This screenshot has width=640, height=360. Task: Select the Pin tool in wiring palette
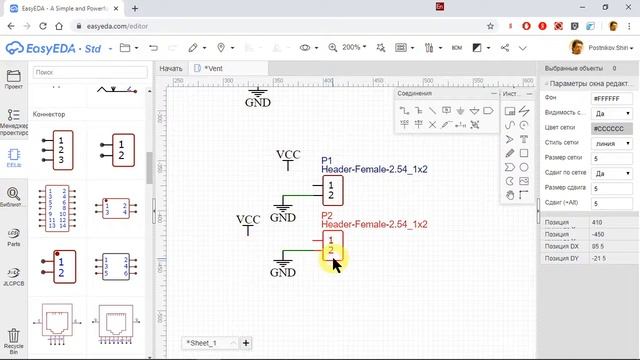pyautogui.click(x=460, y=124)
